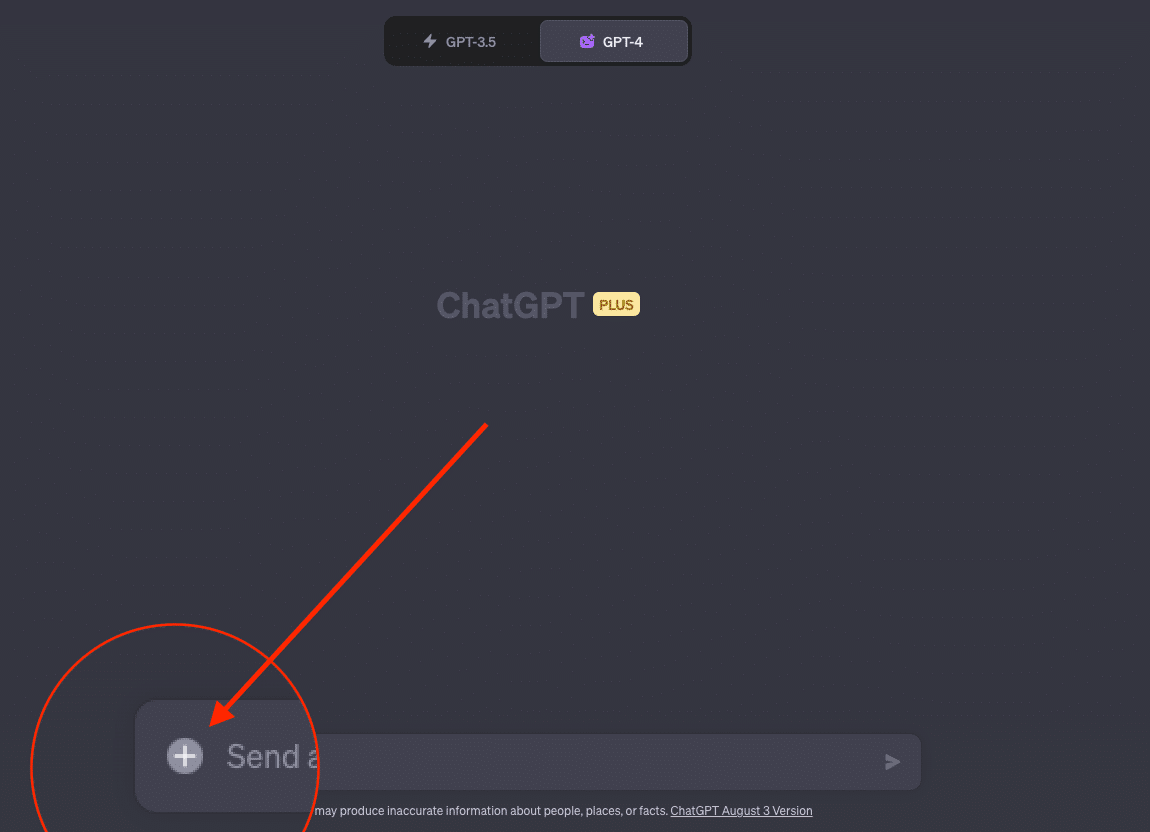Viewport: 1150px width, 832px height.
Task: Click the GPT-3.5 text label
Action: (x=471, y=42)
